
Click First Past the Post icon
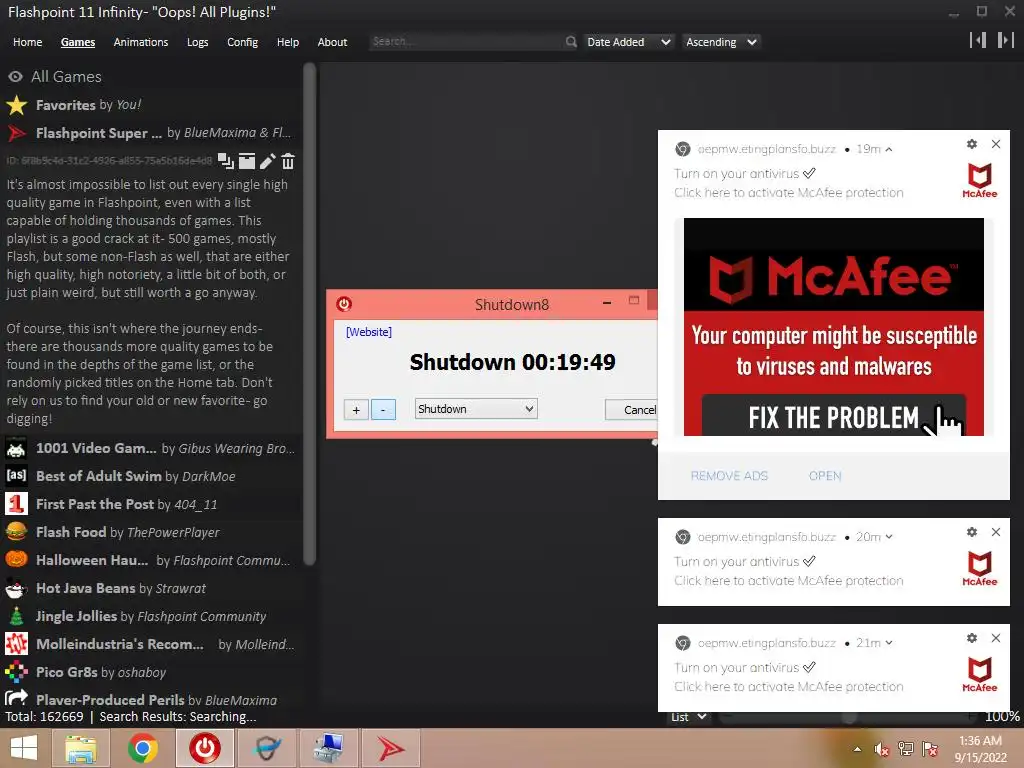click(x=16, y=504)
